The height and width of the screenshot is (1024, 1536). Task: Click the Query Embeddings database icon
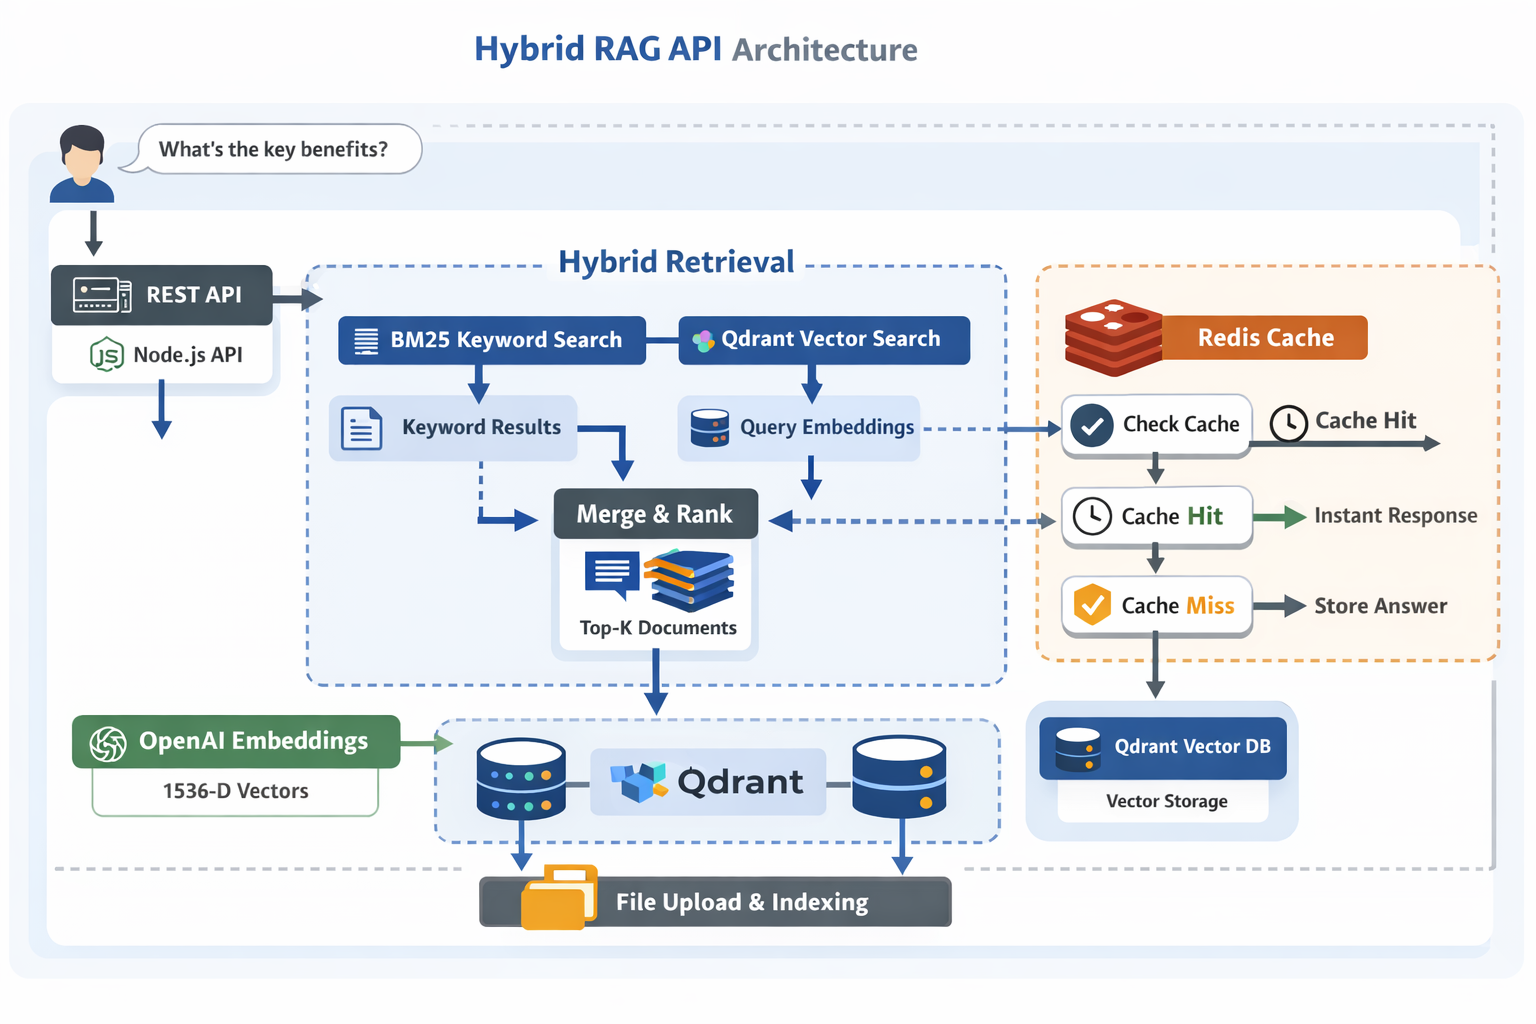click(x=710, y=428)
